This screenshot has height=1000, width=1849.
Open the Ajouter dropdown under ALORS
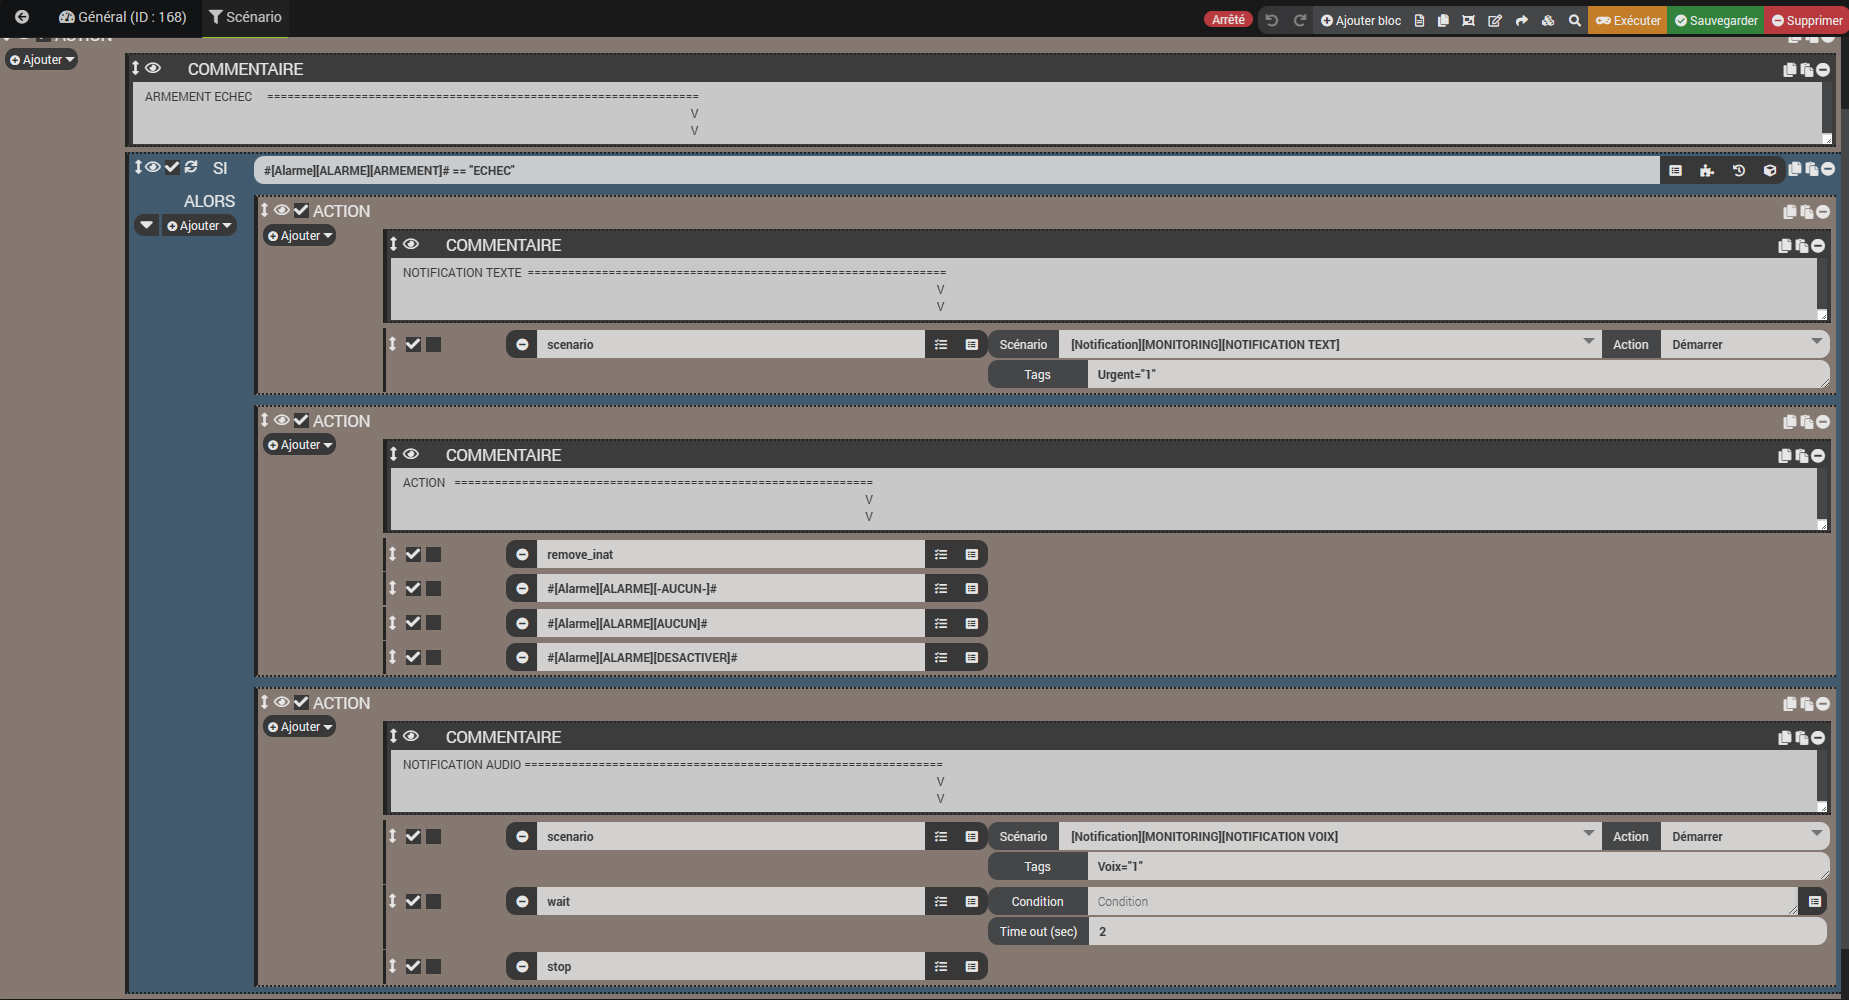click(200, 226)
